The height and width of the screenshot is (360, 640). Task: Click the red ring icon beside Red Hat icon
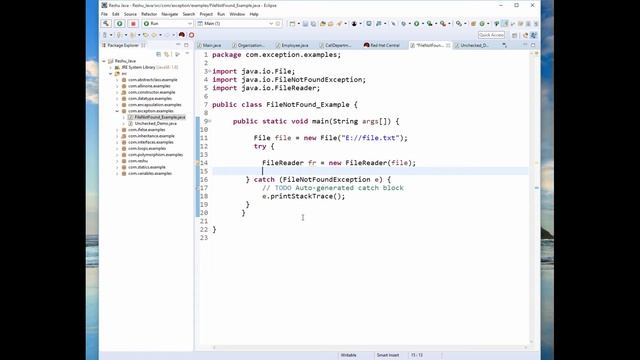point(191,35)
